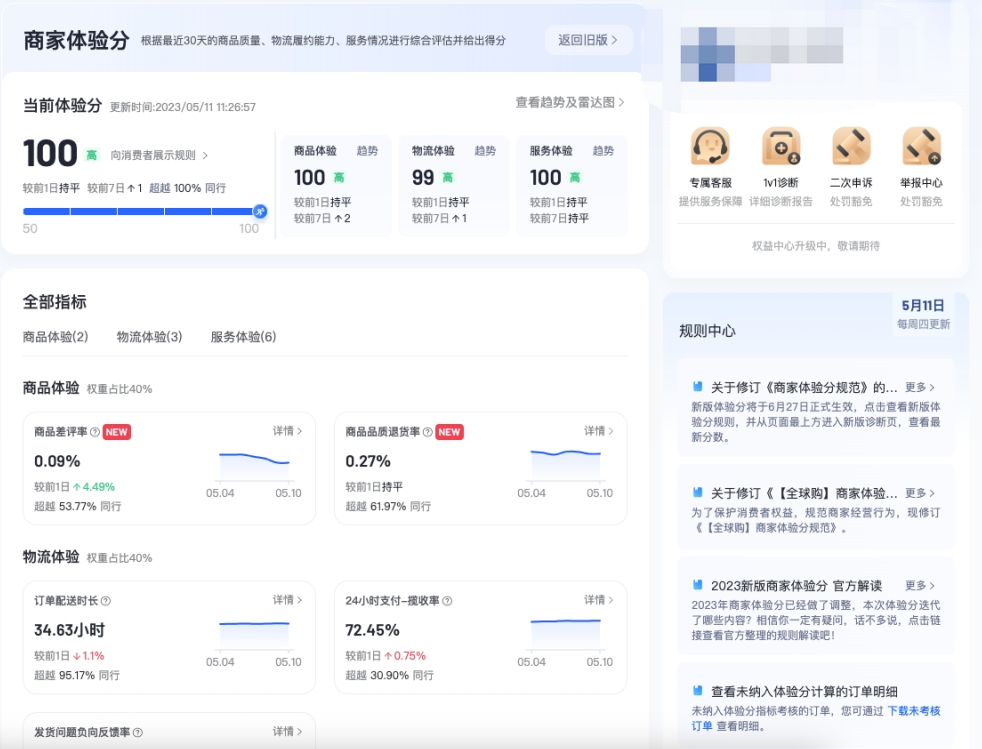
Task: Click help icon next to 24小时支付-揽收率
Action: 447,601
